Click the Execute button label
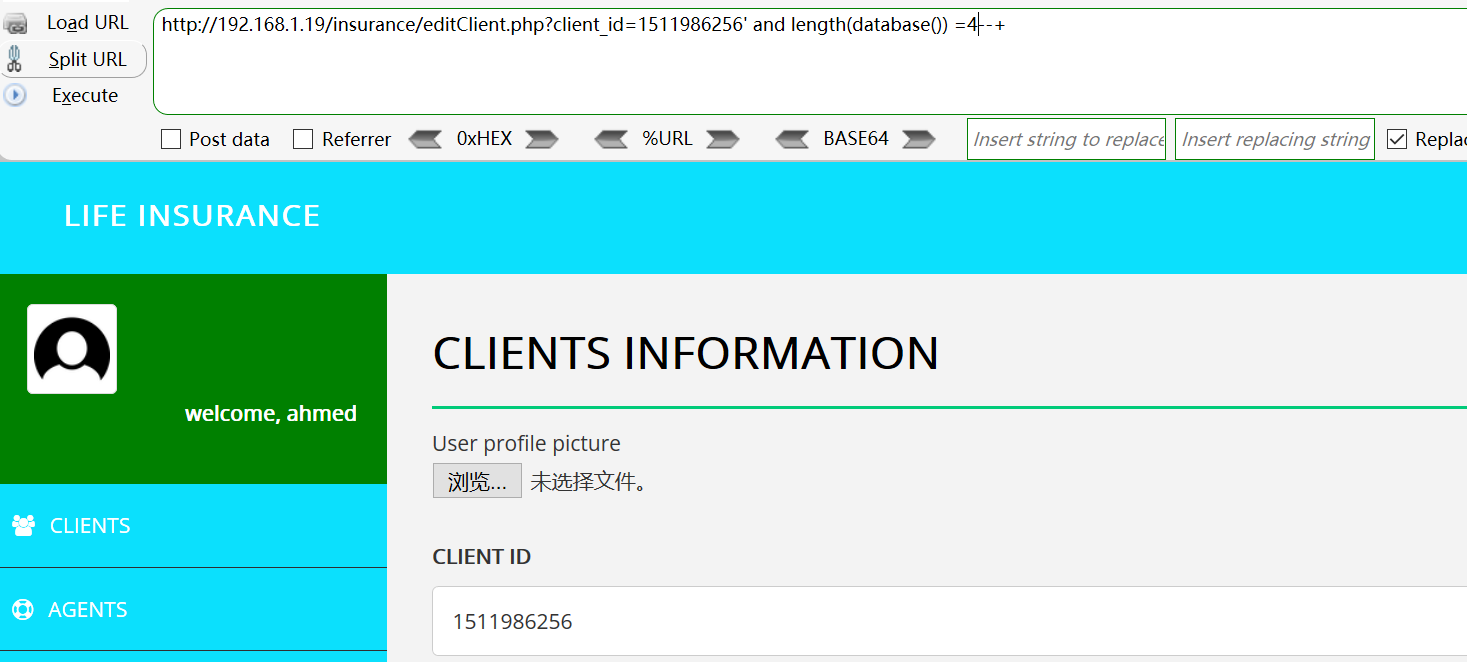Image resolution: width=1467 pixels, height=662 pixels. click(x=85, y=95)
